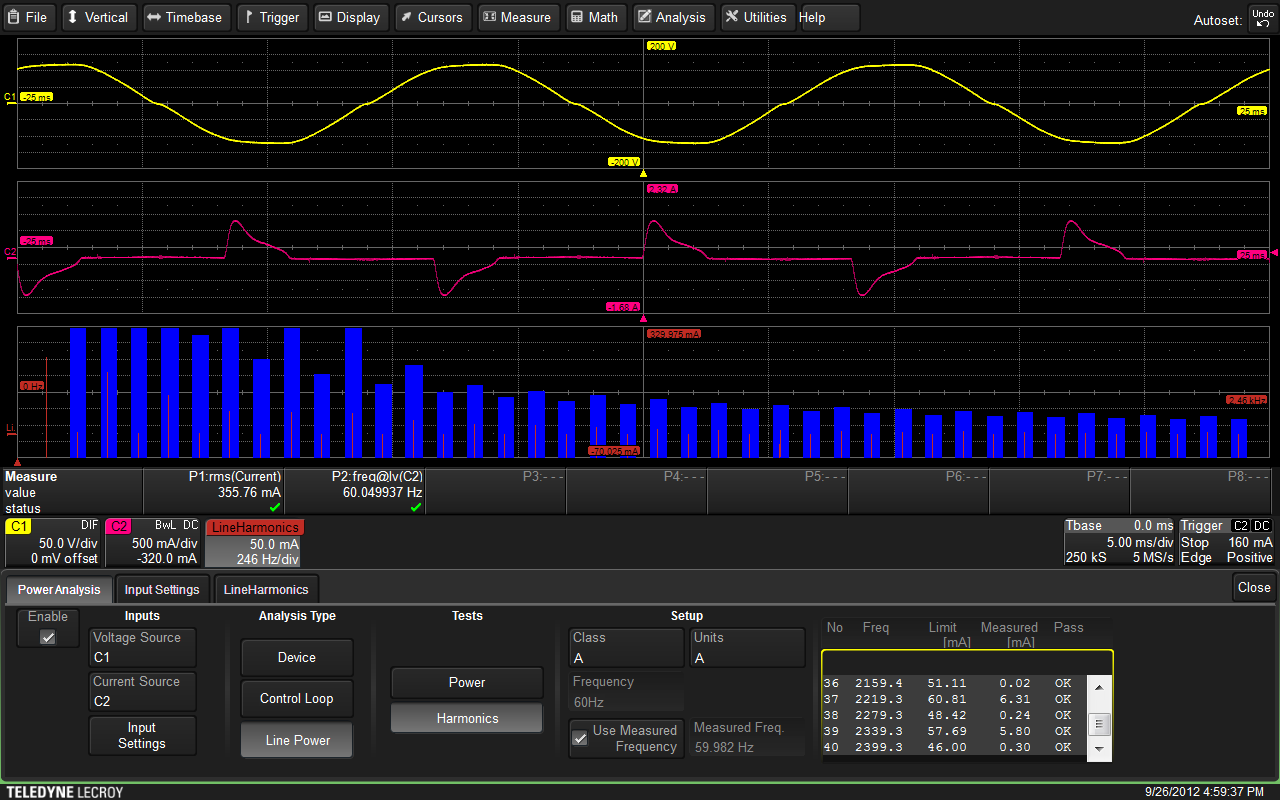Open the Utilities menu

click(756, 17)
